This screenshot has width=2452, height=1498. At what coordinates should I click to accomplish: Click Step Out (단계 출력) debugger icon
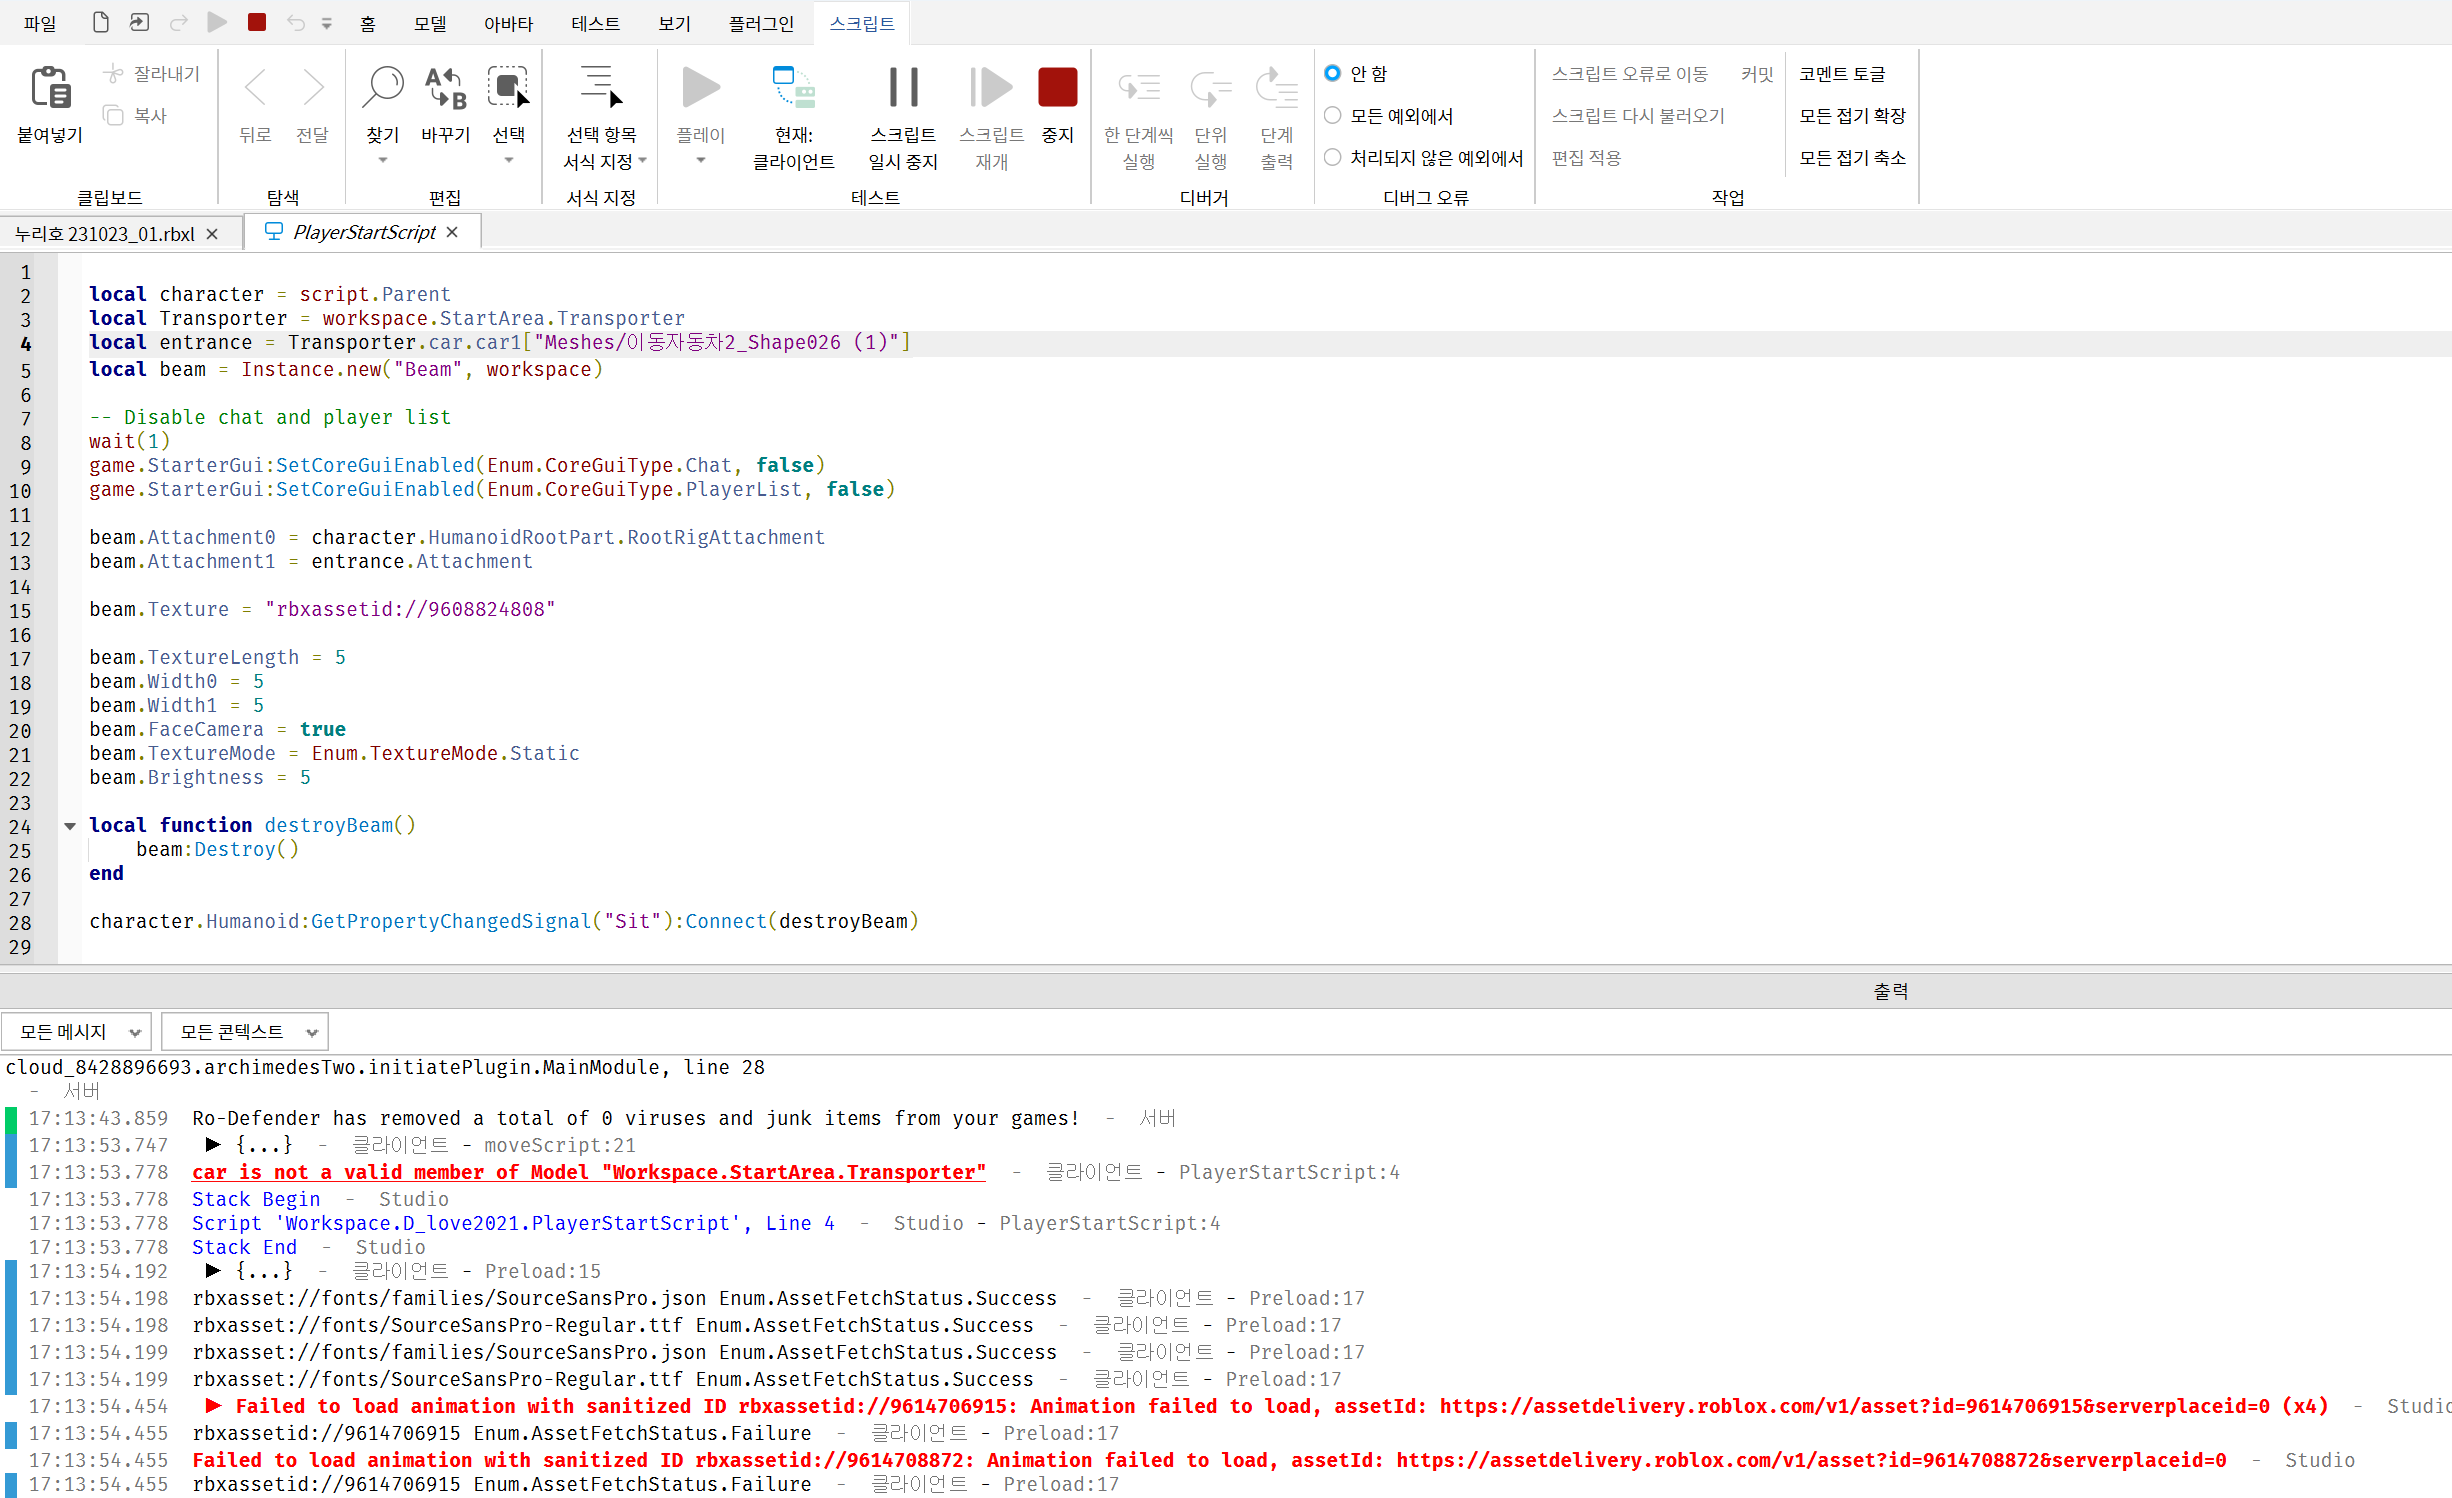coord(1277,88)
